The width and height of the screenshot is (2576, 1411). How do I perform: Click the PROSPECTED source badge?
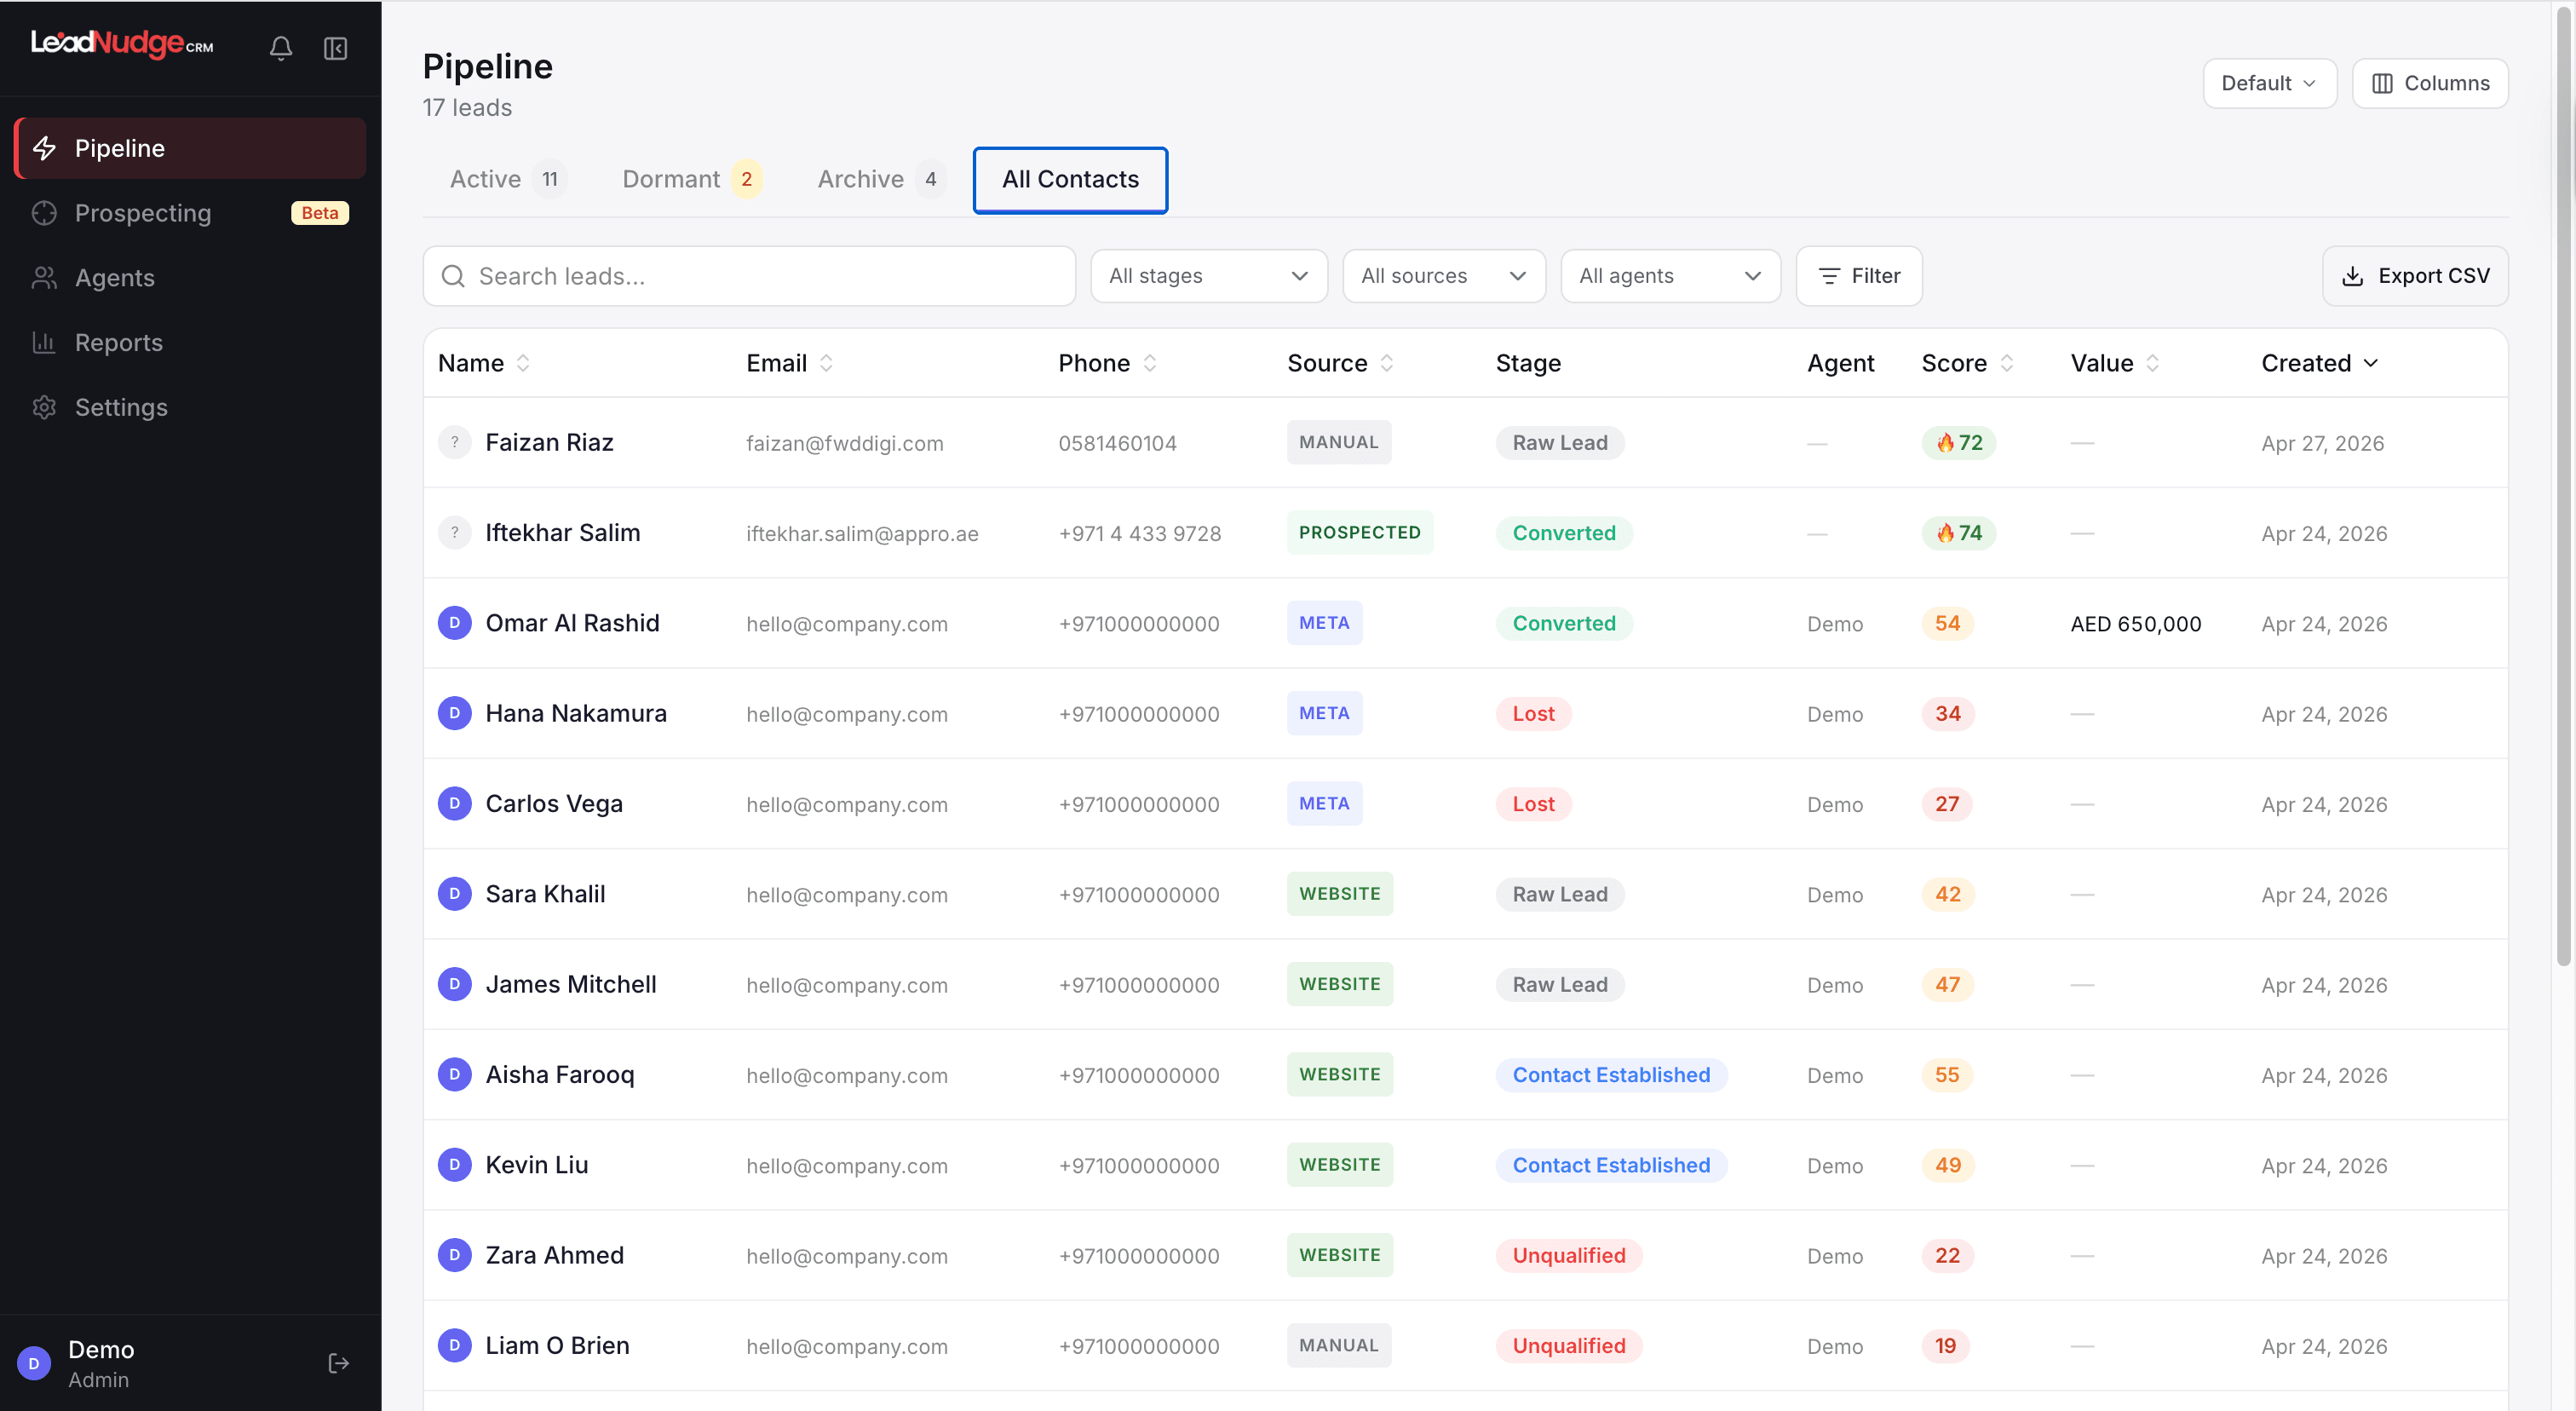[1360, 533]
